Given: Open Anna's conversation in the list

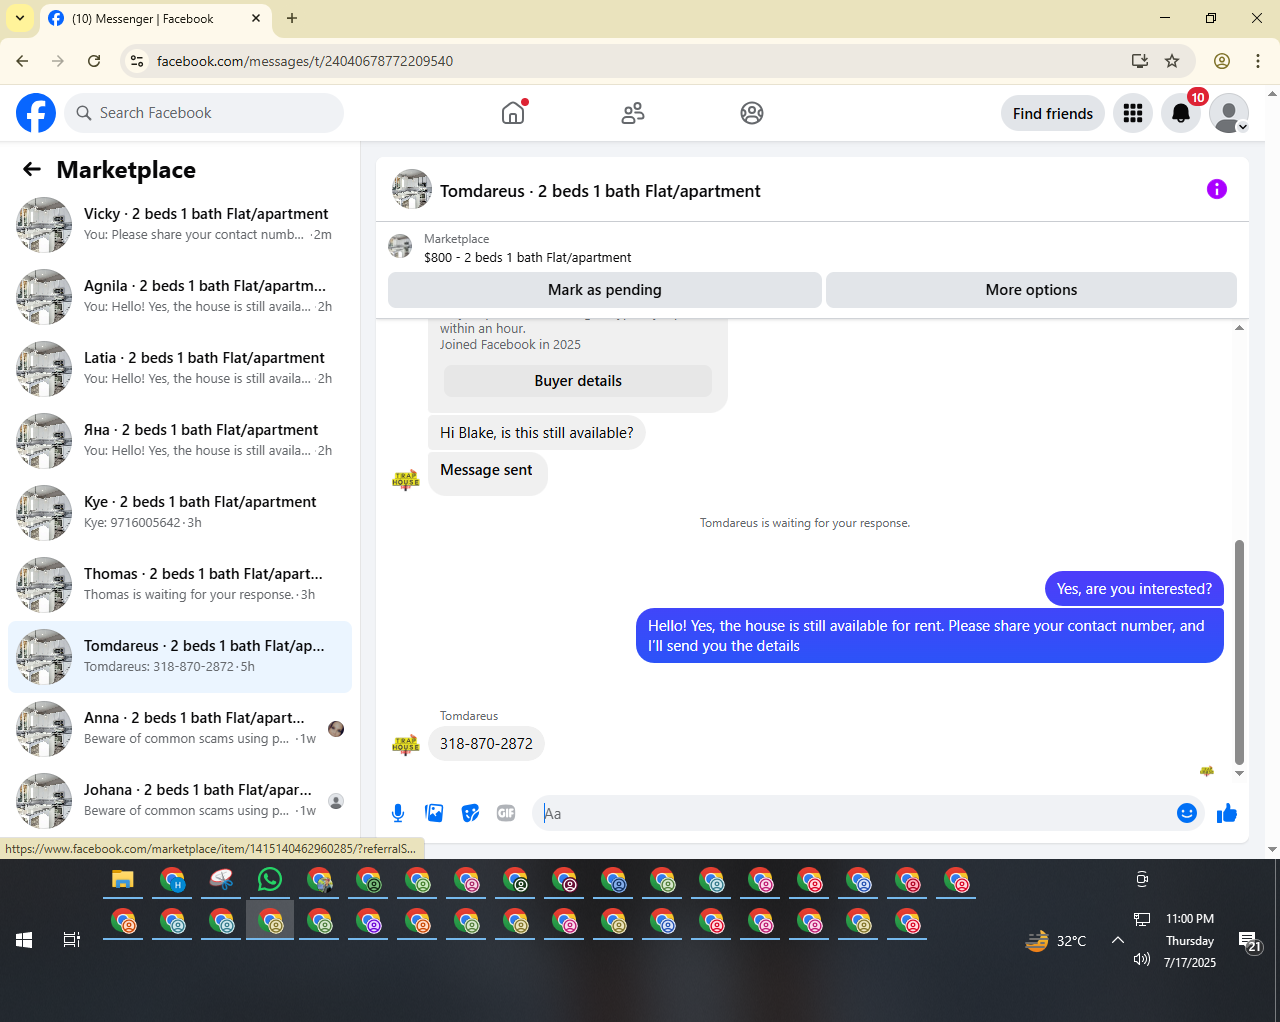Looking at the screenshot, I should (x=180, y=729).
